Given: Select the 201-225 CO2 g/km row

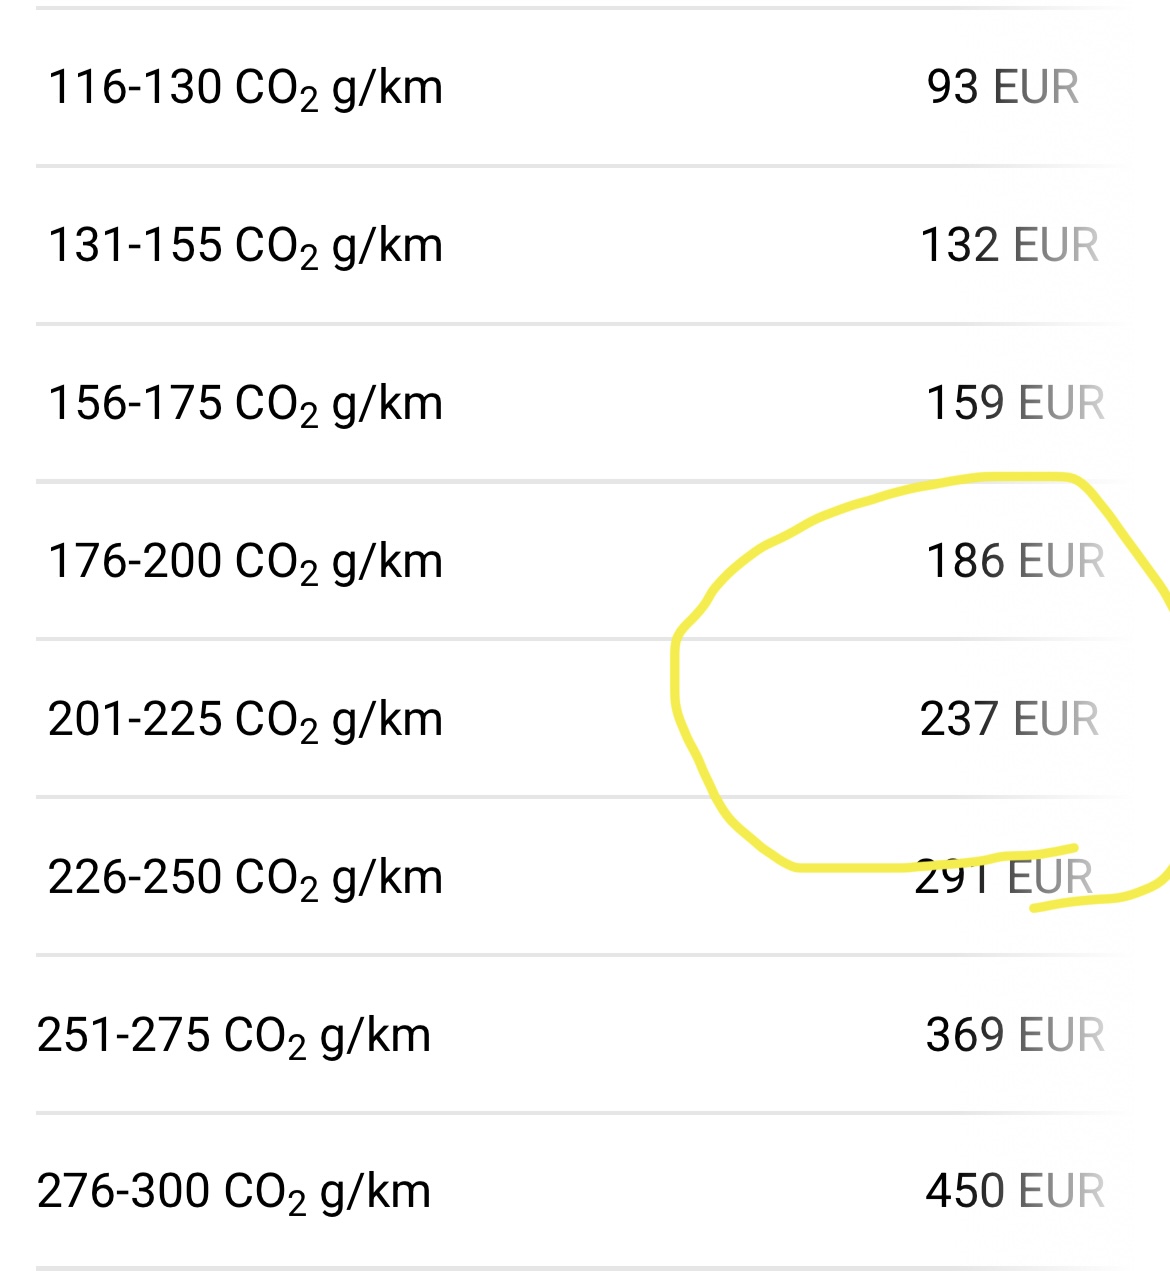Looking at the screenshot, I should tap(585, 719).
